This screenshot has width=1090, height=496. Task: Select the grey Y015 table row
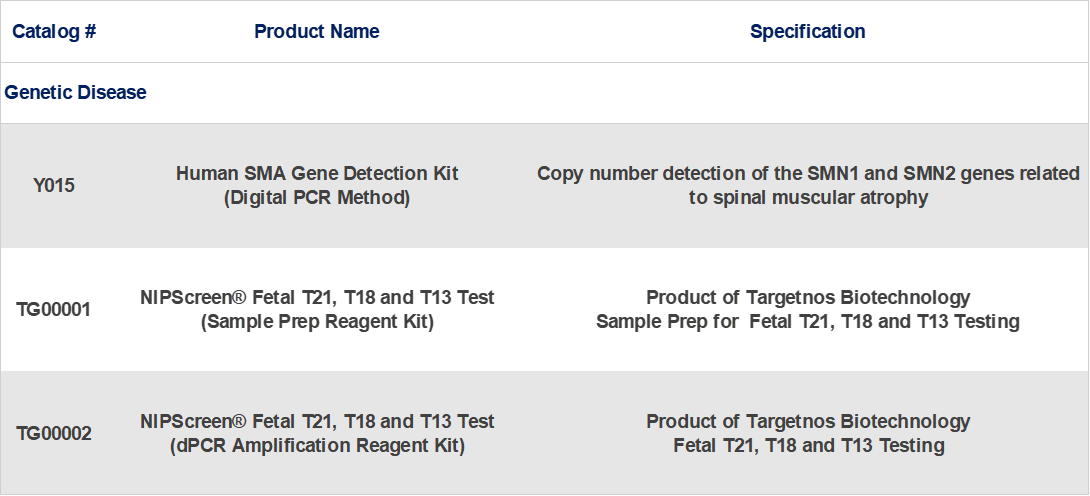(x=545, y=185)
